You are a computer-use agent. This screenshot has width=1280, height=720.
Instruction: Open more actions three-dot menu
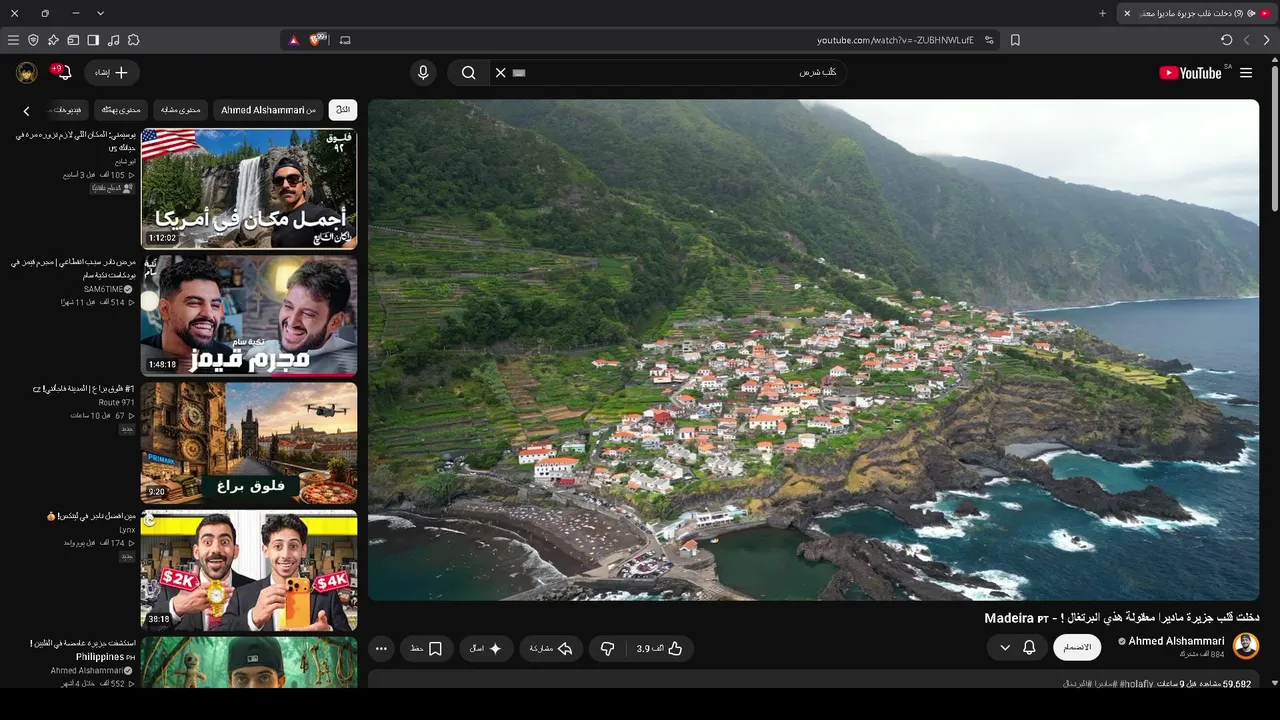[x=381, y=649]
